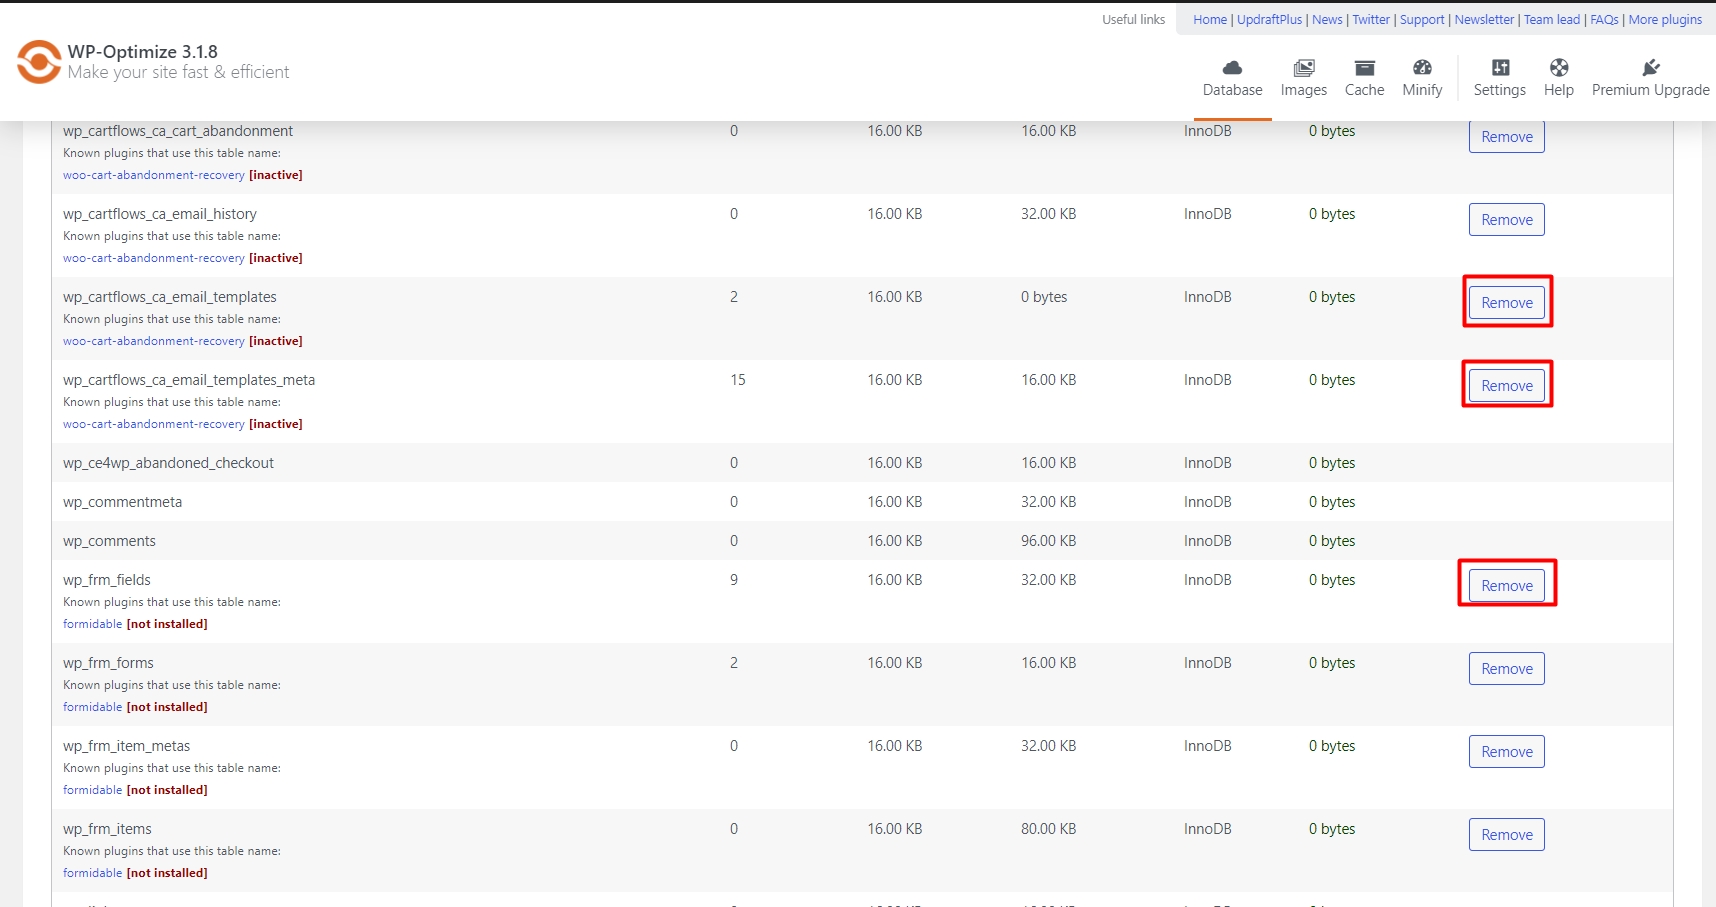The image size is (1716, 907).
Task: Remove the wp_cartflows_ca_email_templates table
Action: [x=1506, y=303]
